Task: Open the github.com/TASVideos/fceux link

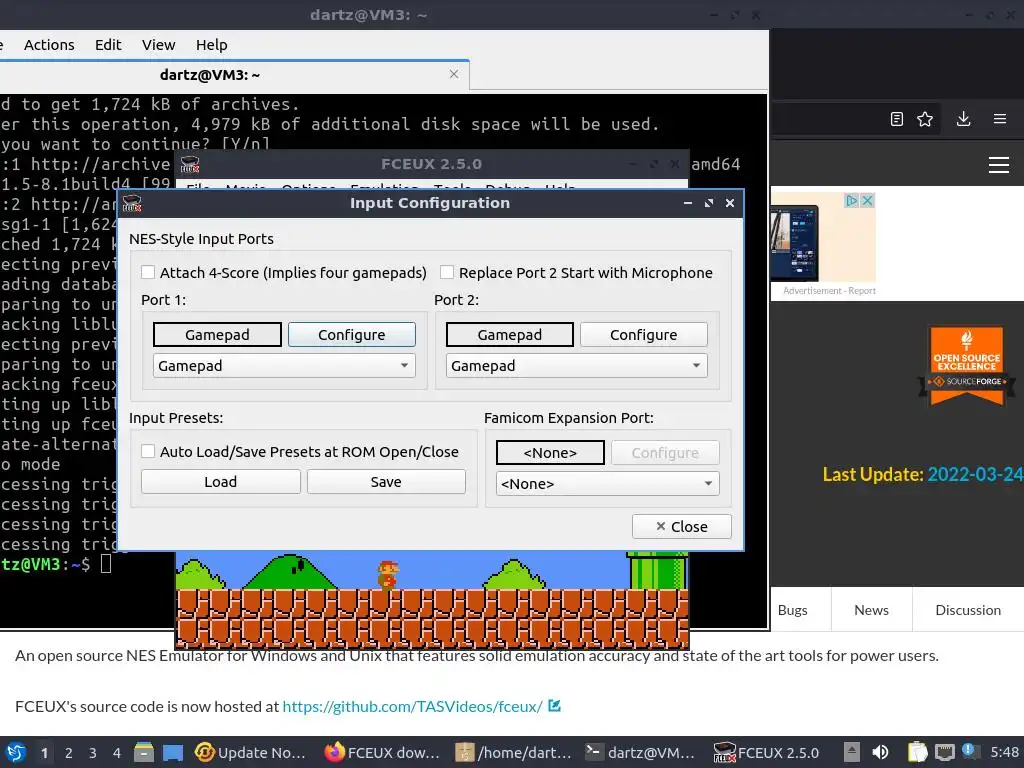Action: point(412,706)
